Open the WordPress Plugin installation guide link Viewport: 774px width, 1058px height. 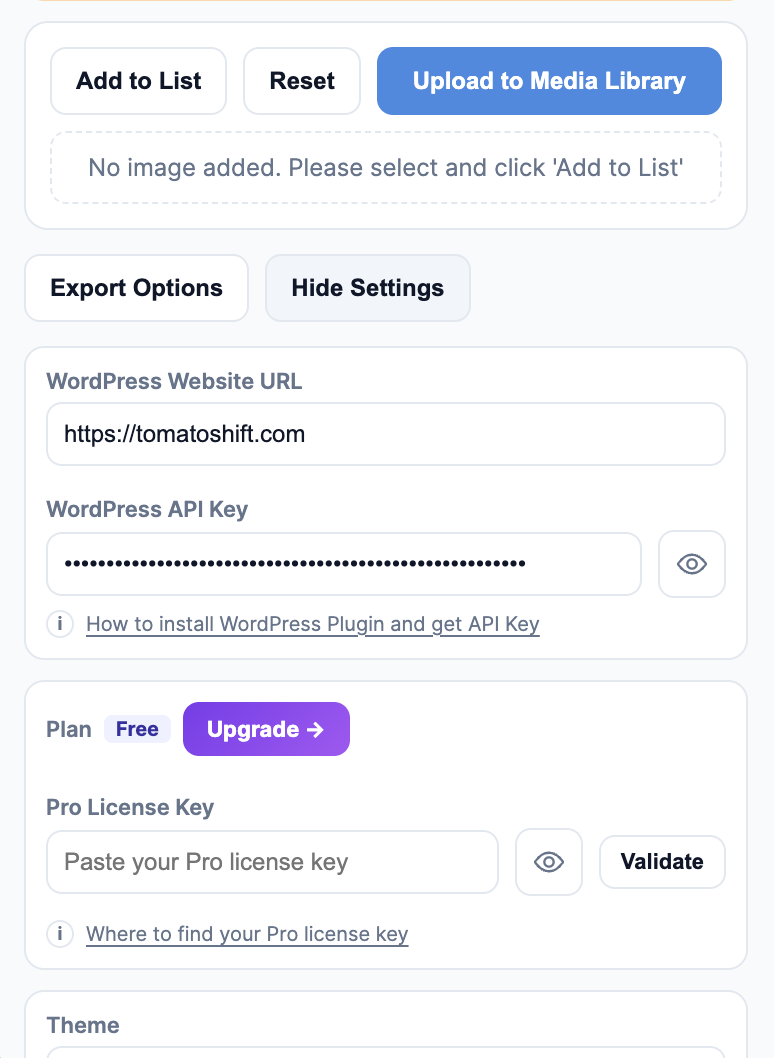tap(313, 624)
